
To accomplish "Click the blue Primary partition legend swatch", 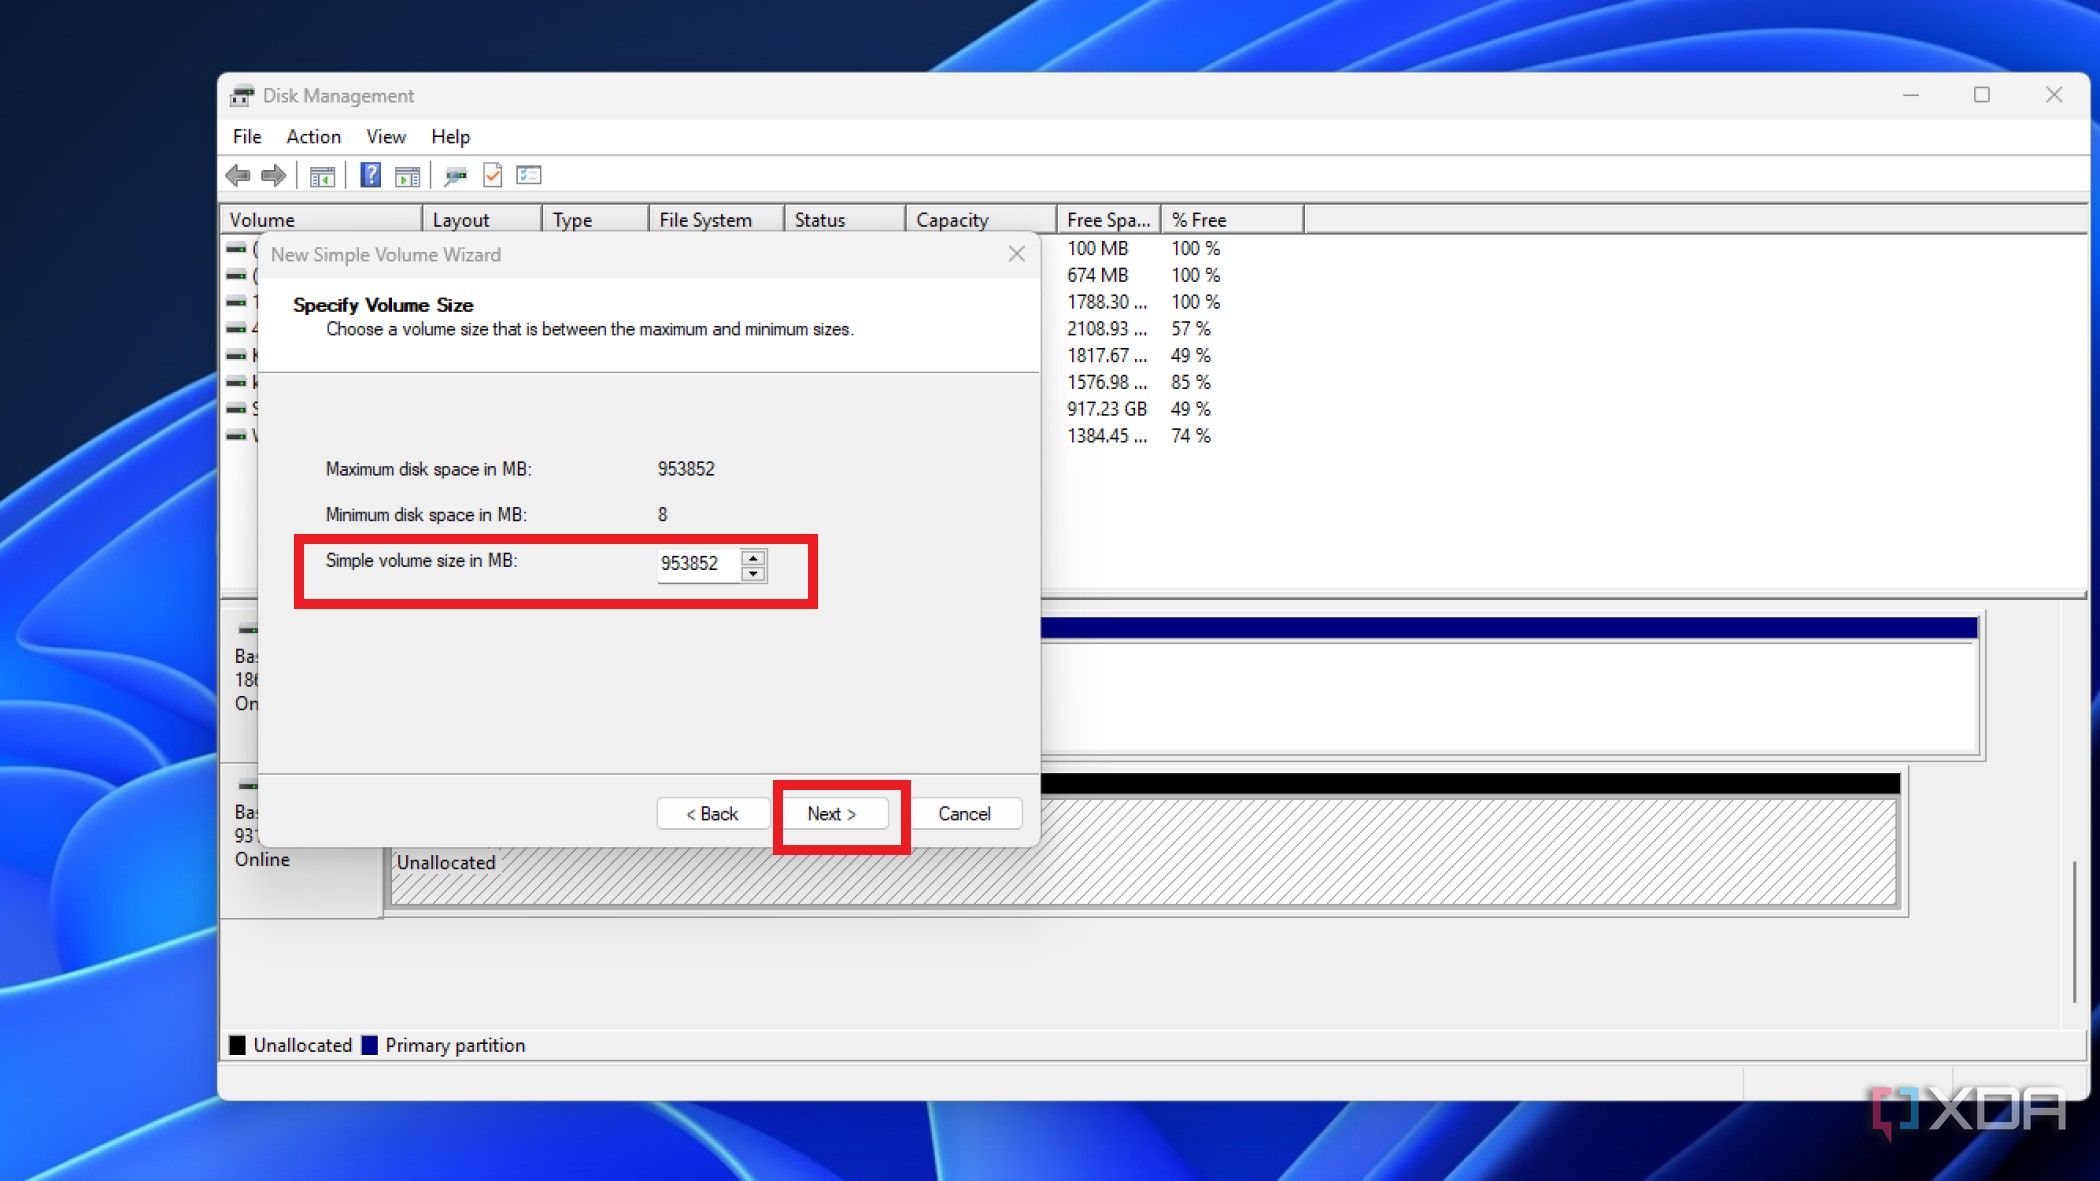I will [x=369, y=1045].
